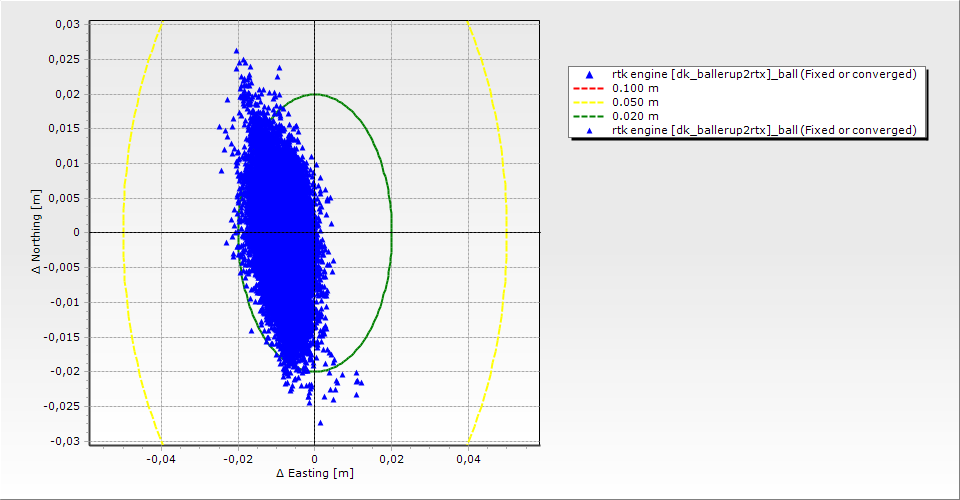
Task: Click the large blue triangle legend marker
Action: click(x=589, y=75)
